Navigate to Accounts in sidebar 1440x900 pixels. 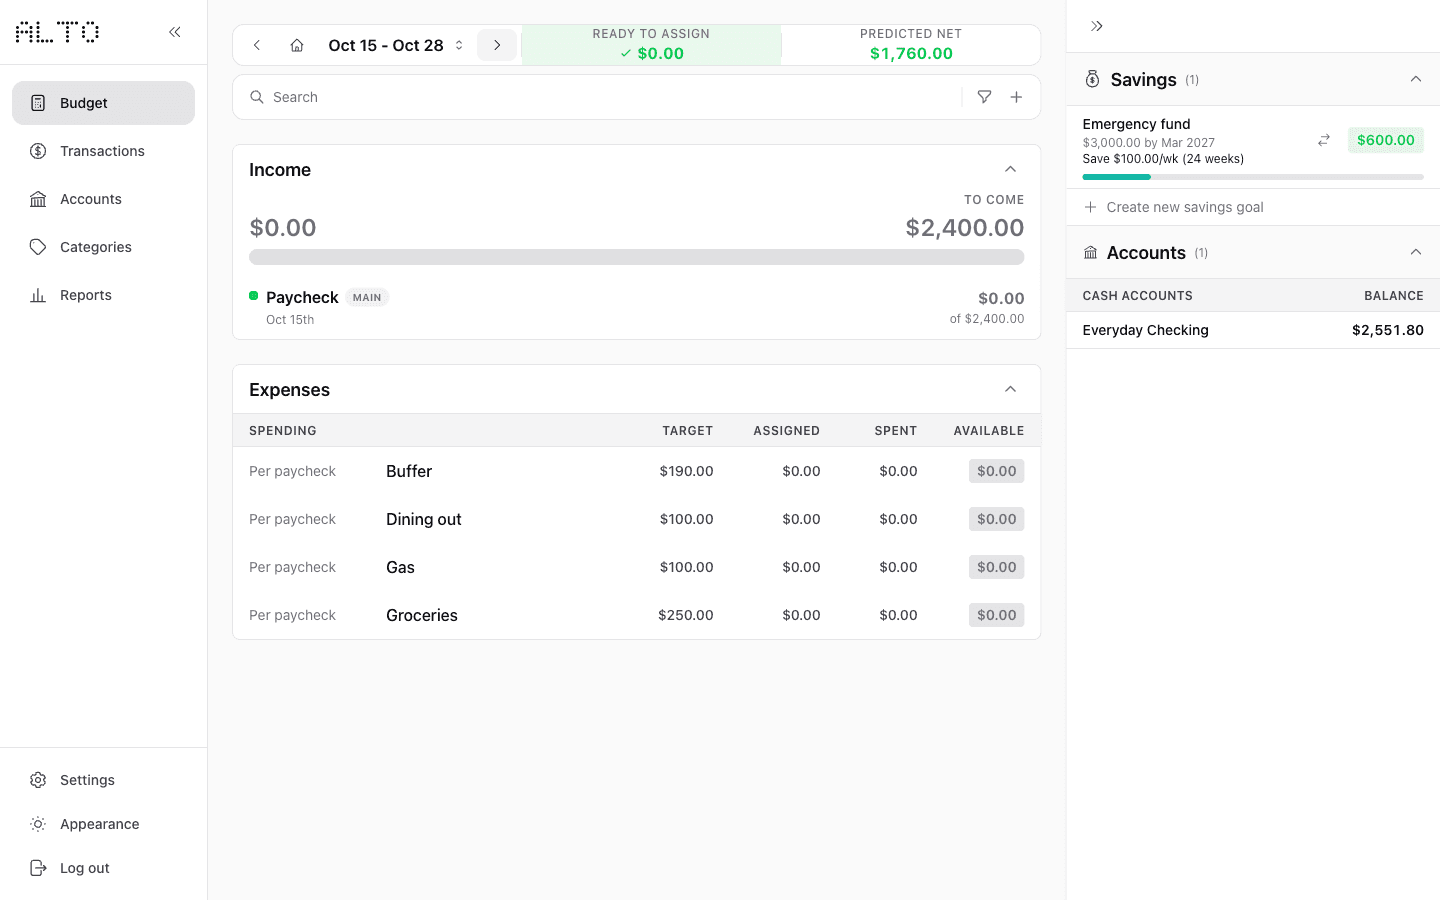click(103, 199)
